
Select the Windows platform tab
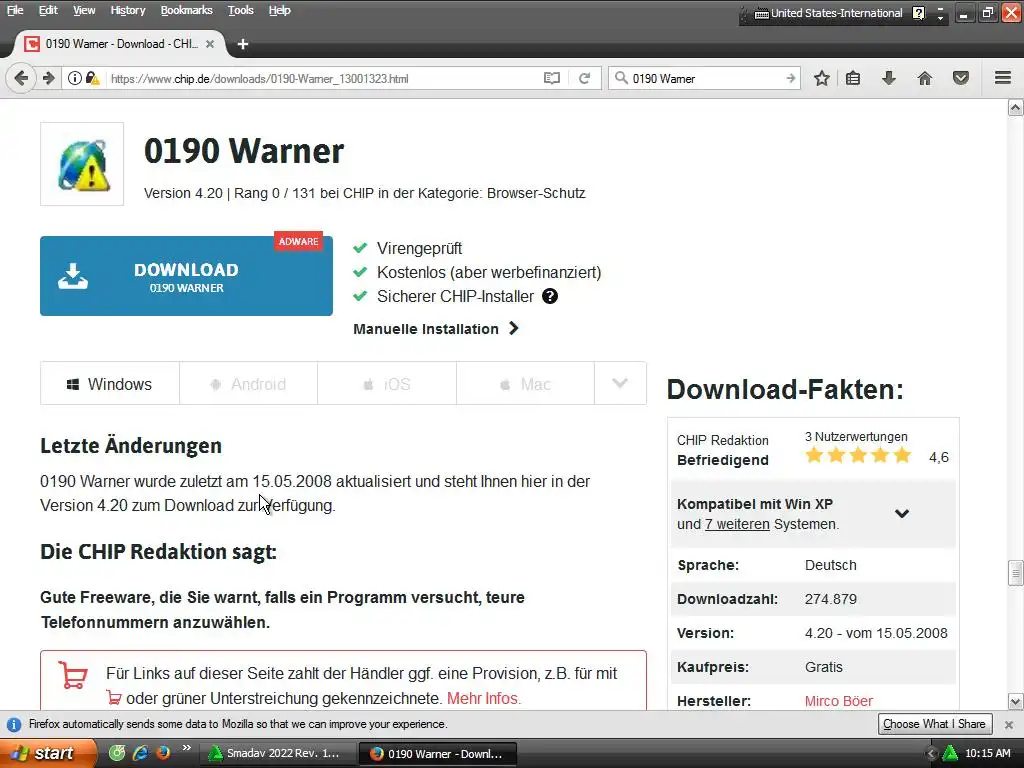click(110, 383)
